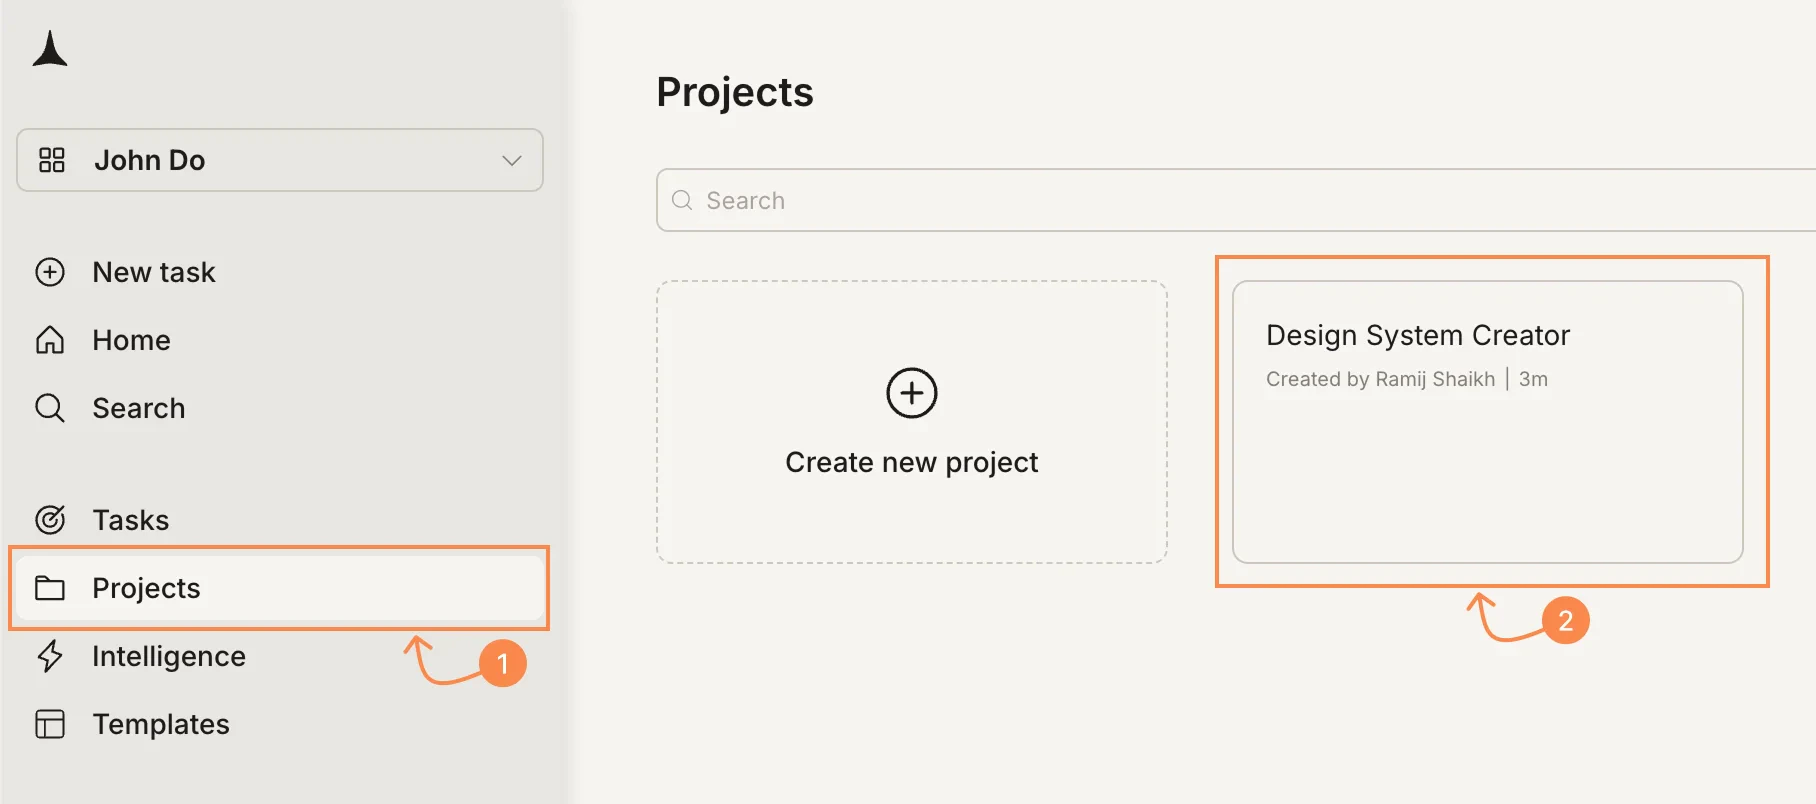Image resolution: width=1816 pixels, height=804 pixels.
Task: Click the sidebar Search magnifier icon
Action: pyautogui.click(x=50, y=408)
